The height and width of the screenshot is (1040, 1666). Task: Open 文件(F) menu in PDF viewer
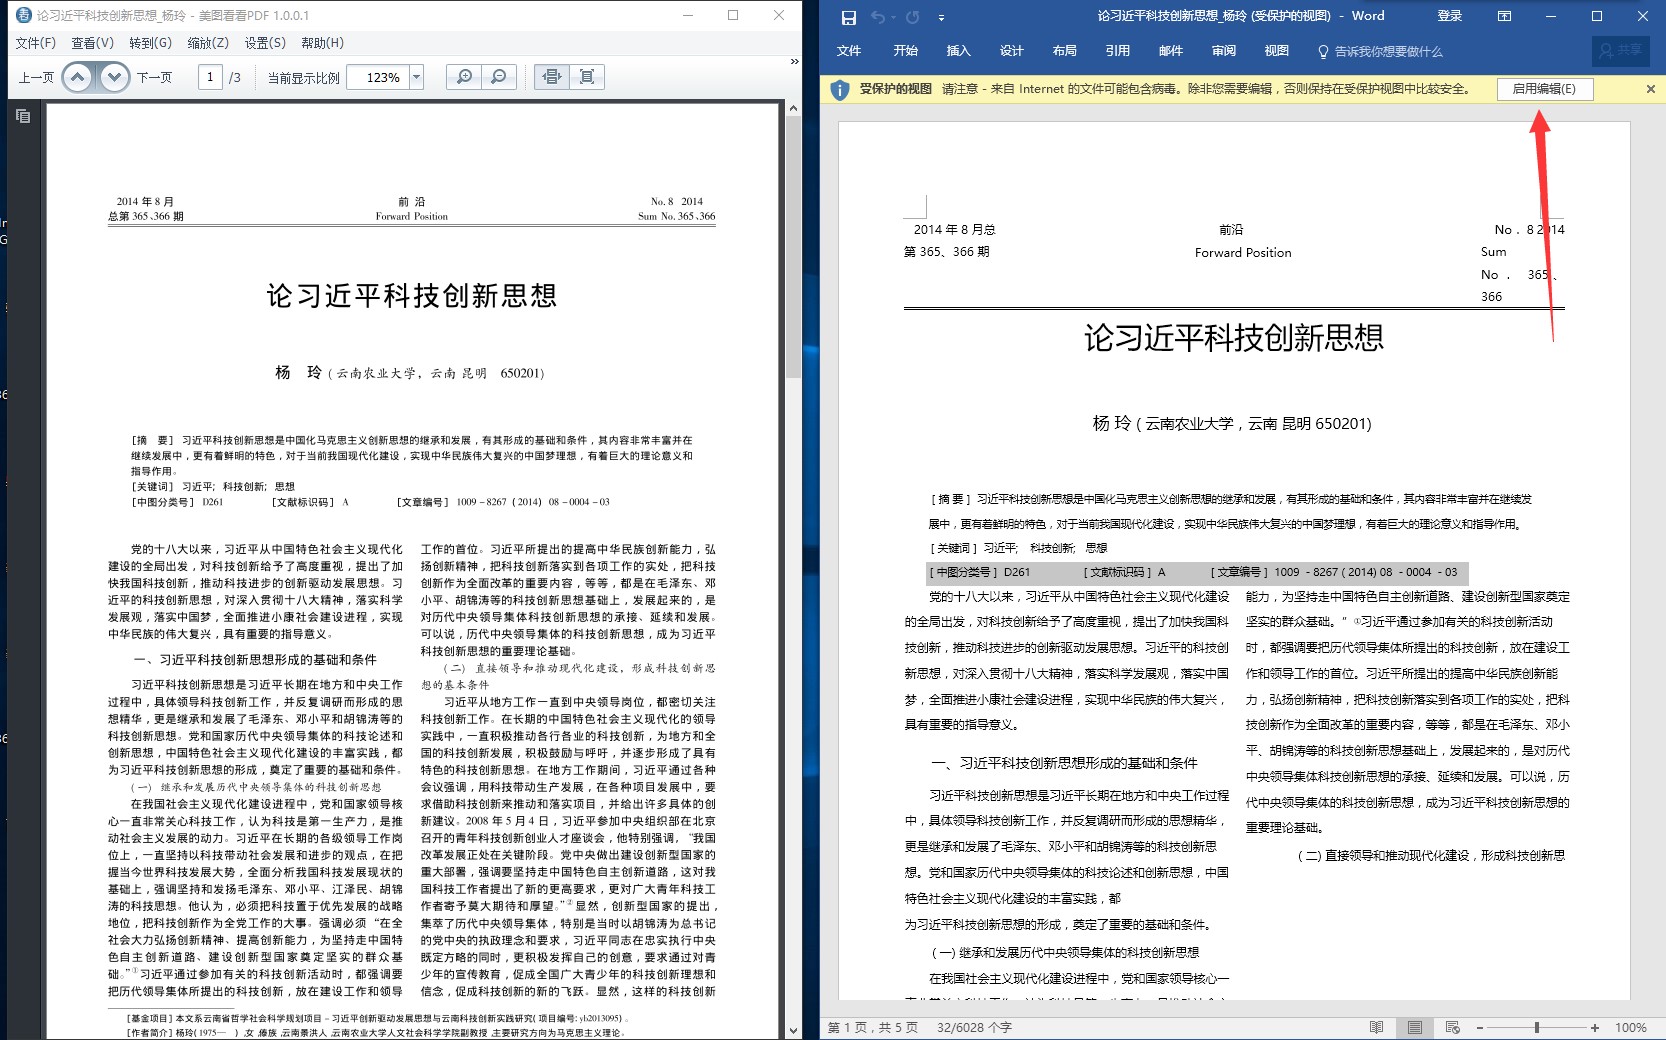coord(36,43)
